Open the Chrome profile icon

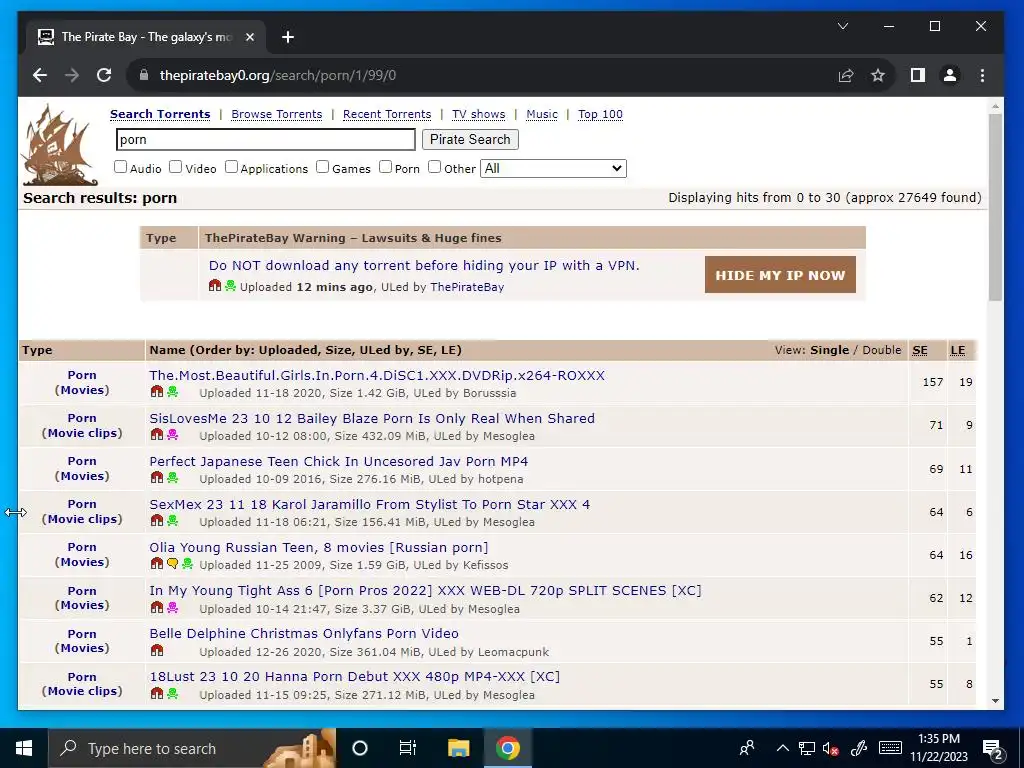point(950,75)
